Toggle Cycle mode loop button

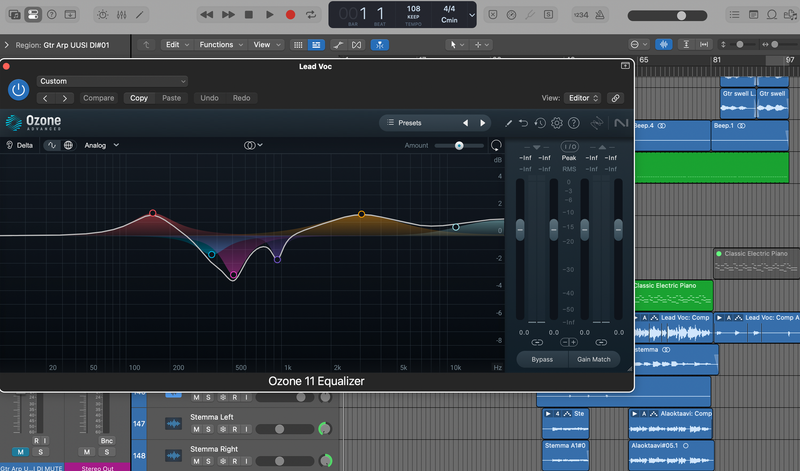[311, 15]
